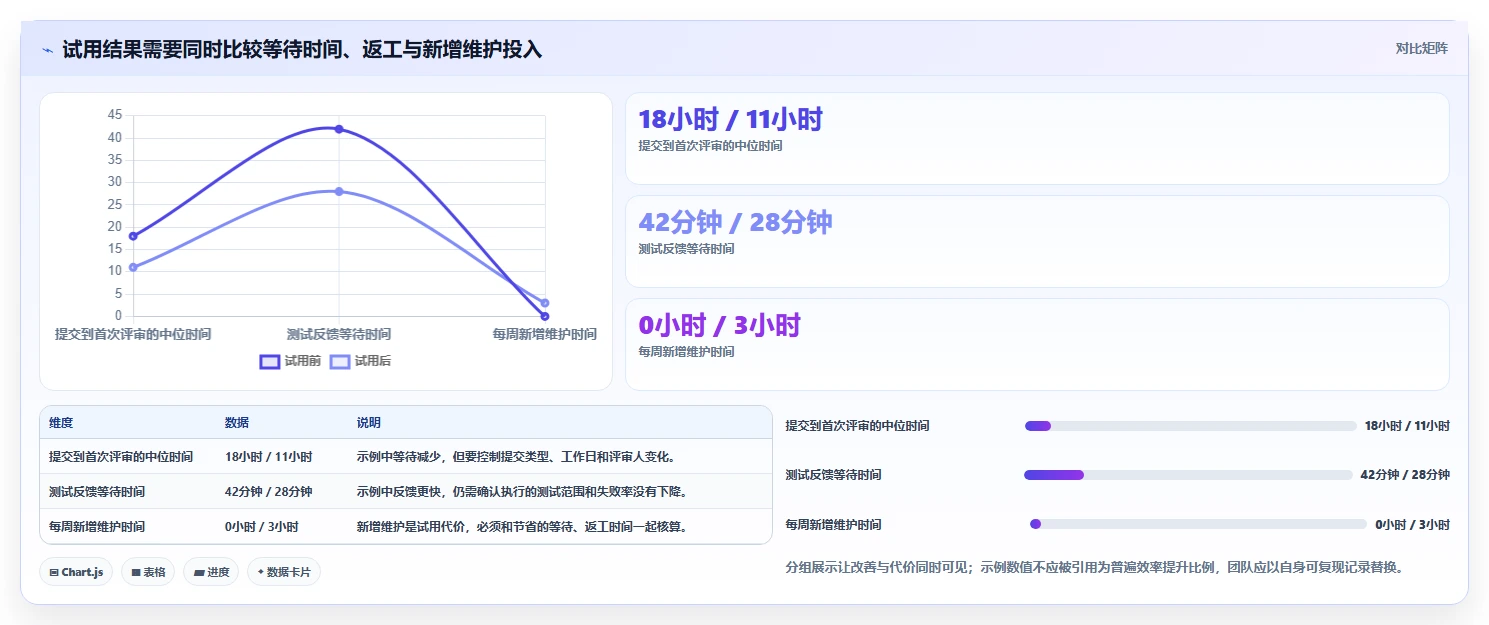Viewport: 1489px width, 625px height.
Task: Click the 试用后 data point at 3
Action: pyautogui.click(x=545, y=303)
